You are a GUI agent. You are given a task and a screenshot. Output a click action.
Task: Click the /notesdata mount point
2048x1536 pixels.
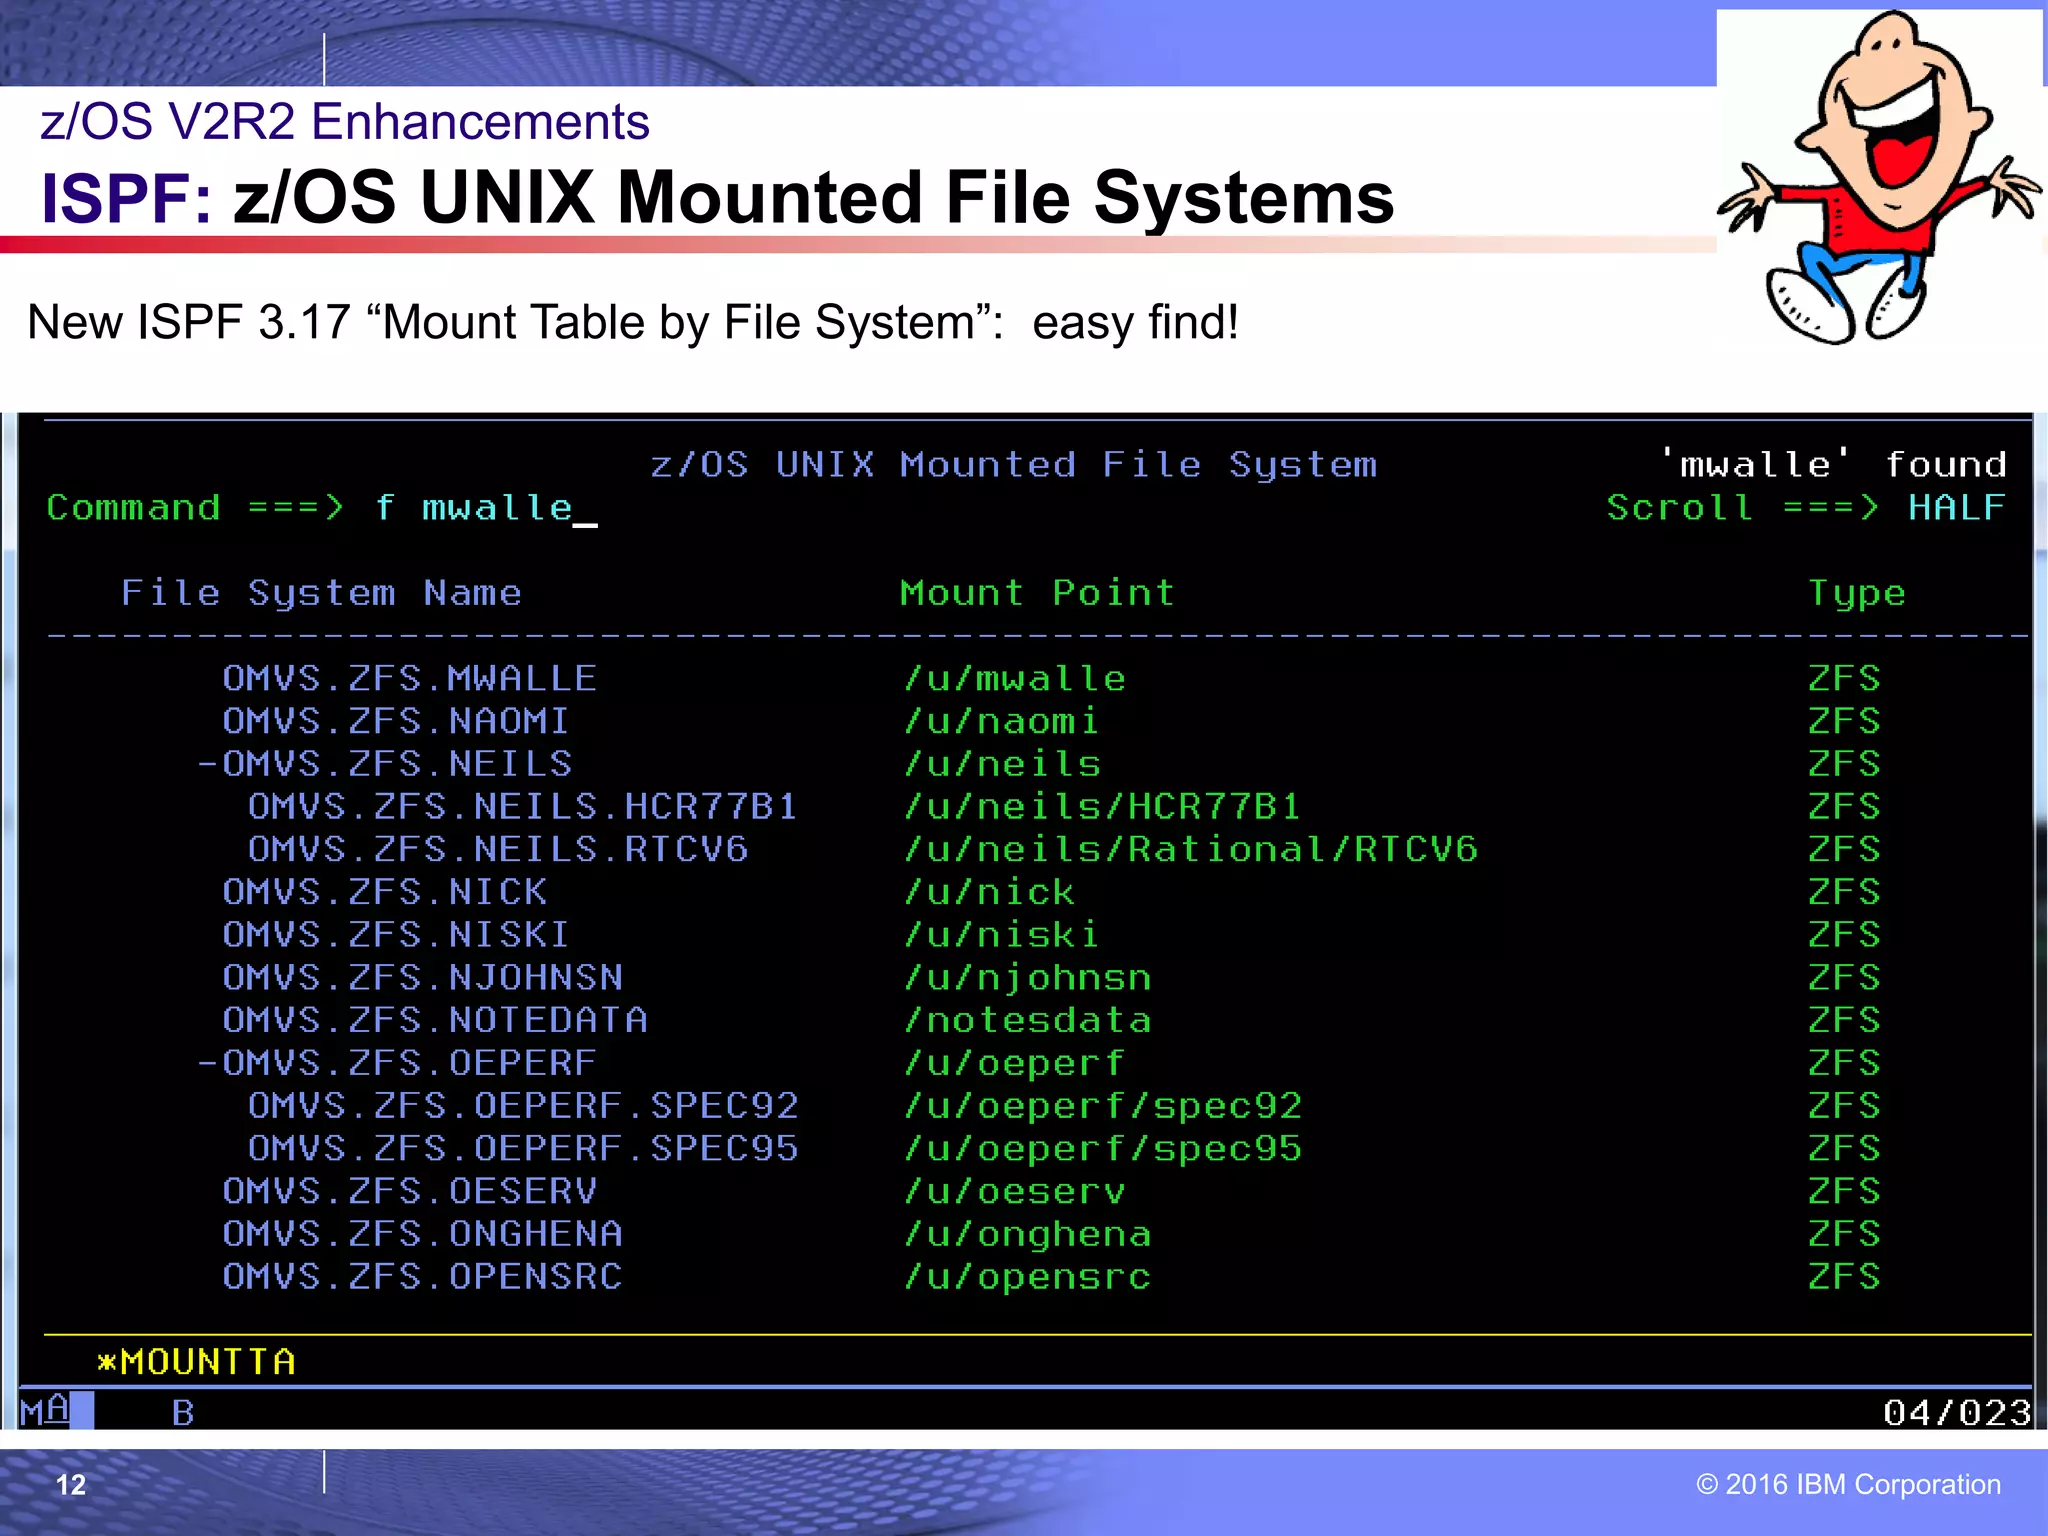coord(1027,1020)
